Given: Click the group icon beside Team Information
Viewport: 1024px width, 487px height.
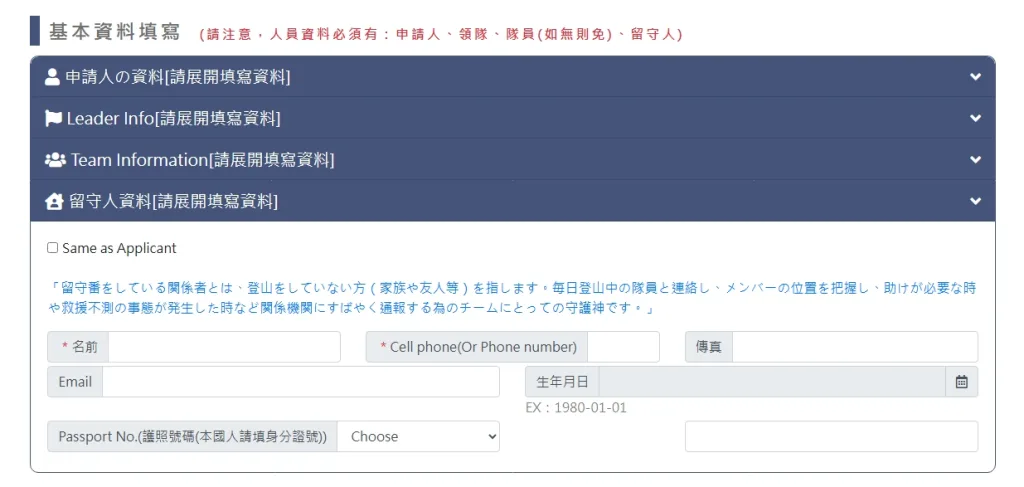Looking at the screenshot, I should coord(55,160).
